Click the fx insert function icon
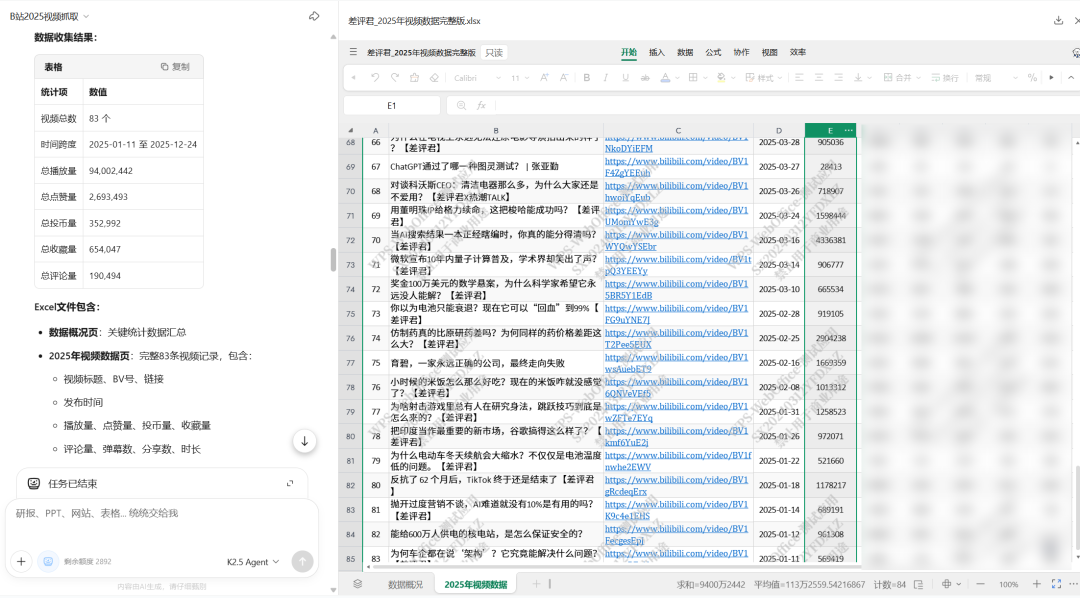This screenshot has width=1080, height=598. tap(481, 105)
